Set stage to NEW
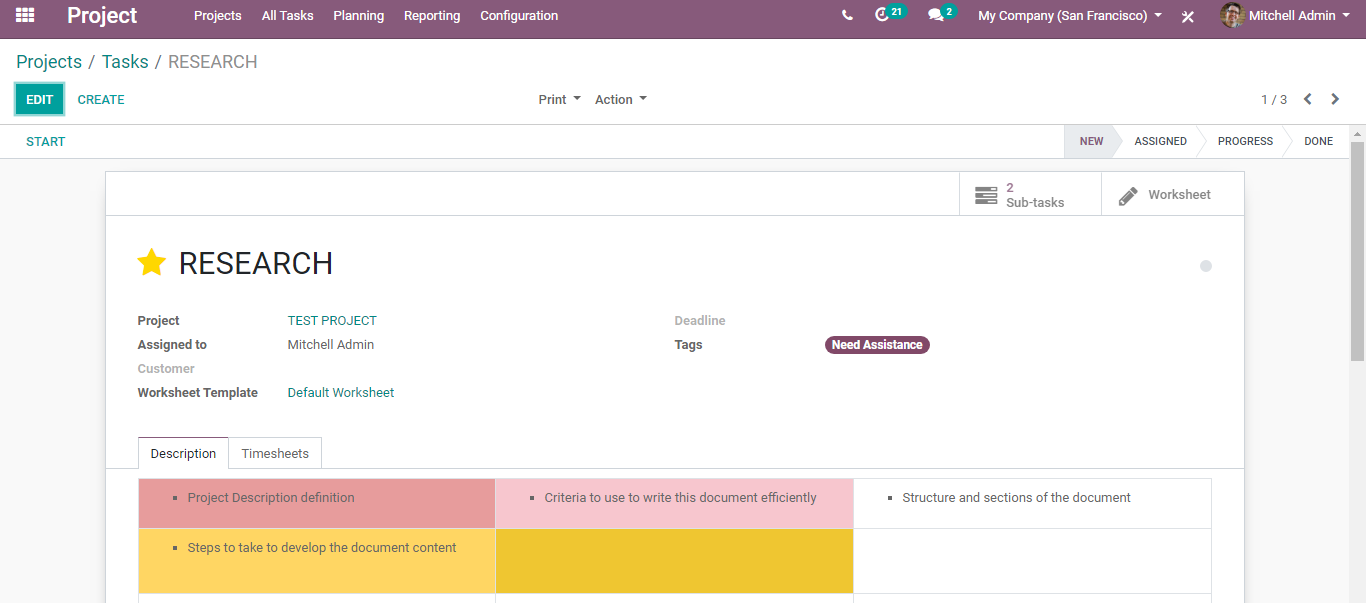This screenshot has height=603, width=1366. pyautogui.click(x=1091, y=141)
